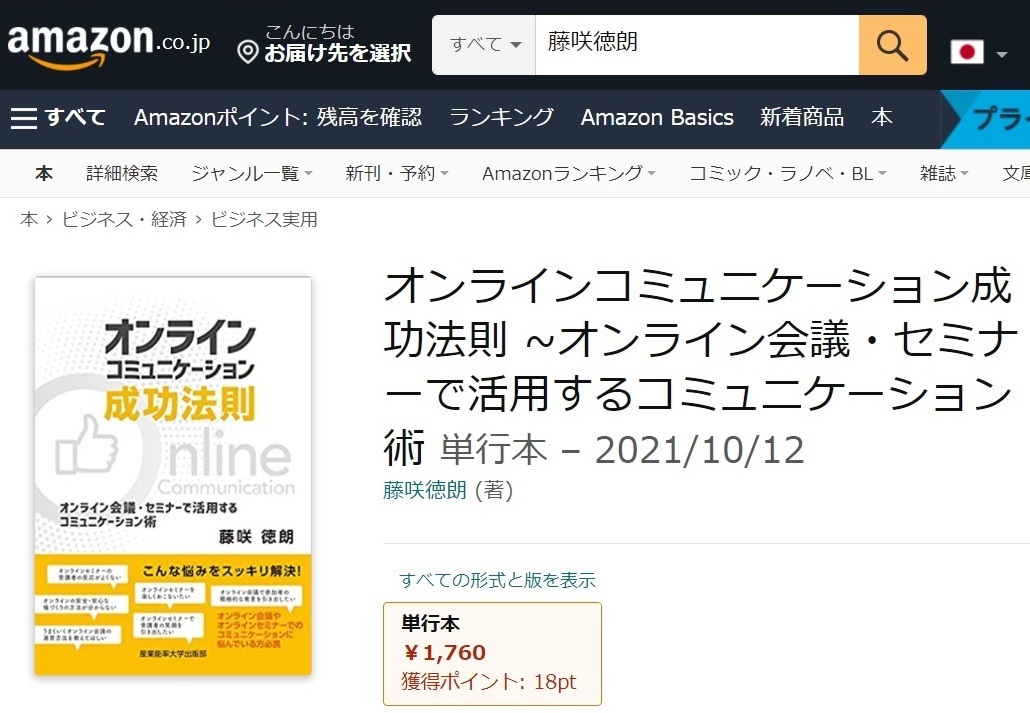The image size is (1030, 713).
Task: Open the 雑誌 dropdown menu
Action: tap(944, 173)
